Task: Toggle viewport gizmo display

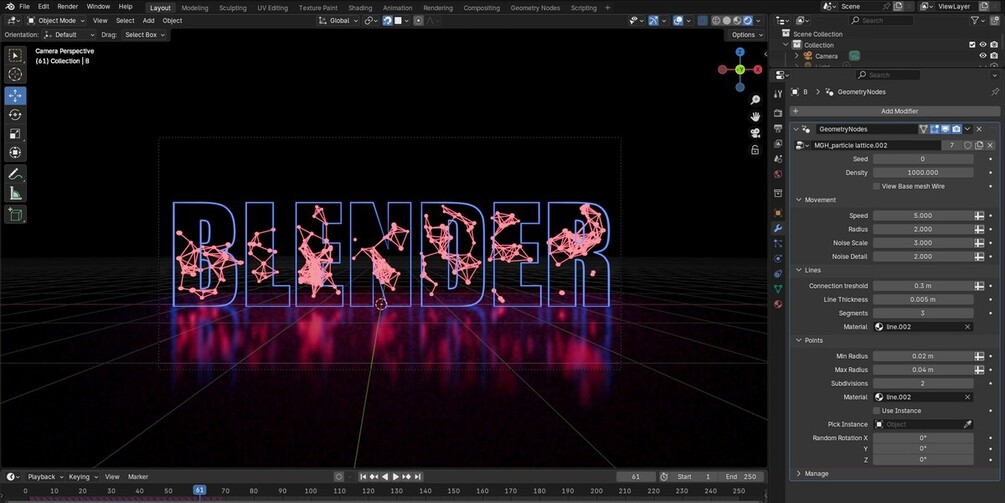Action: point(652,21)
